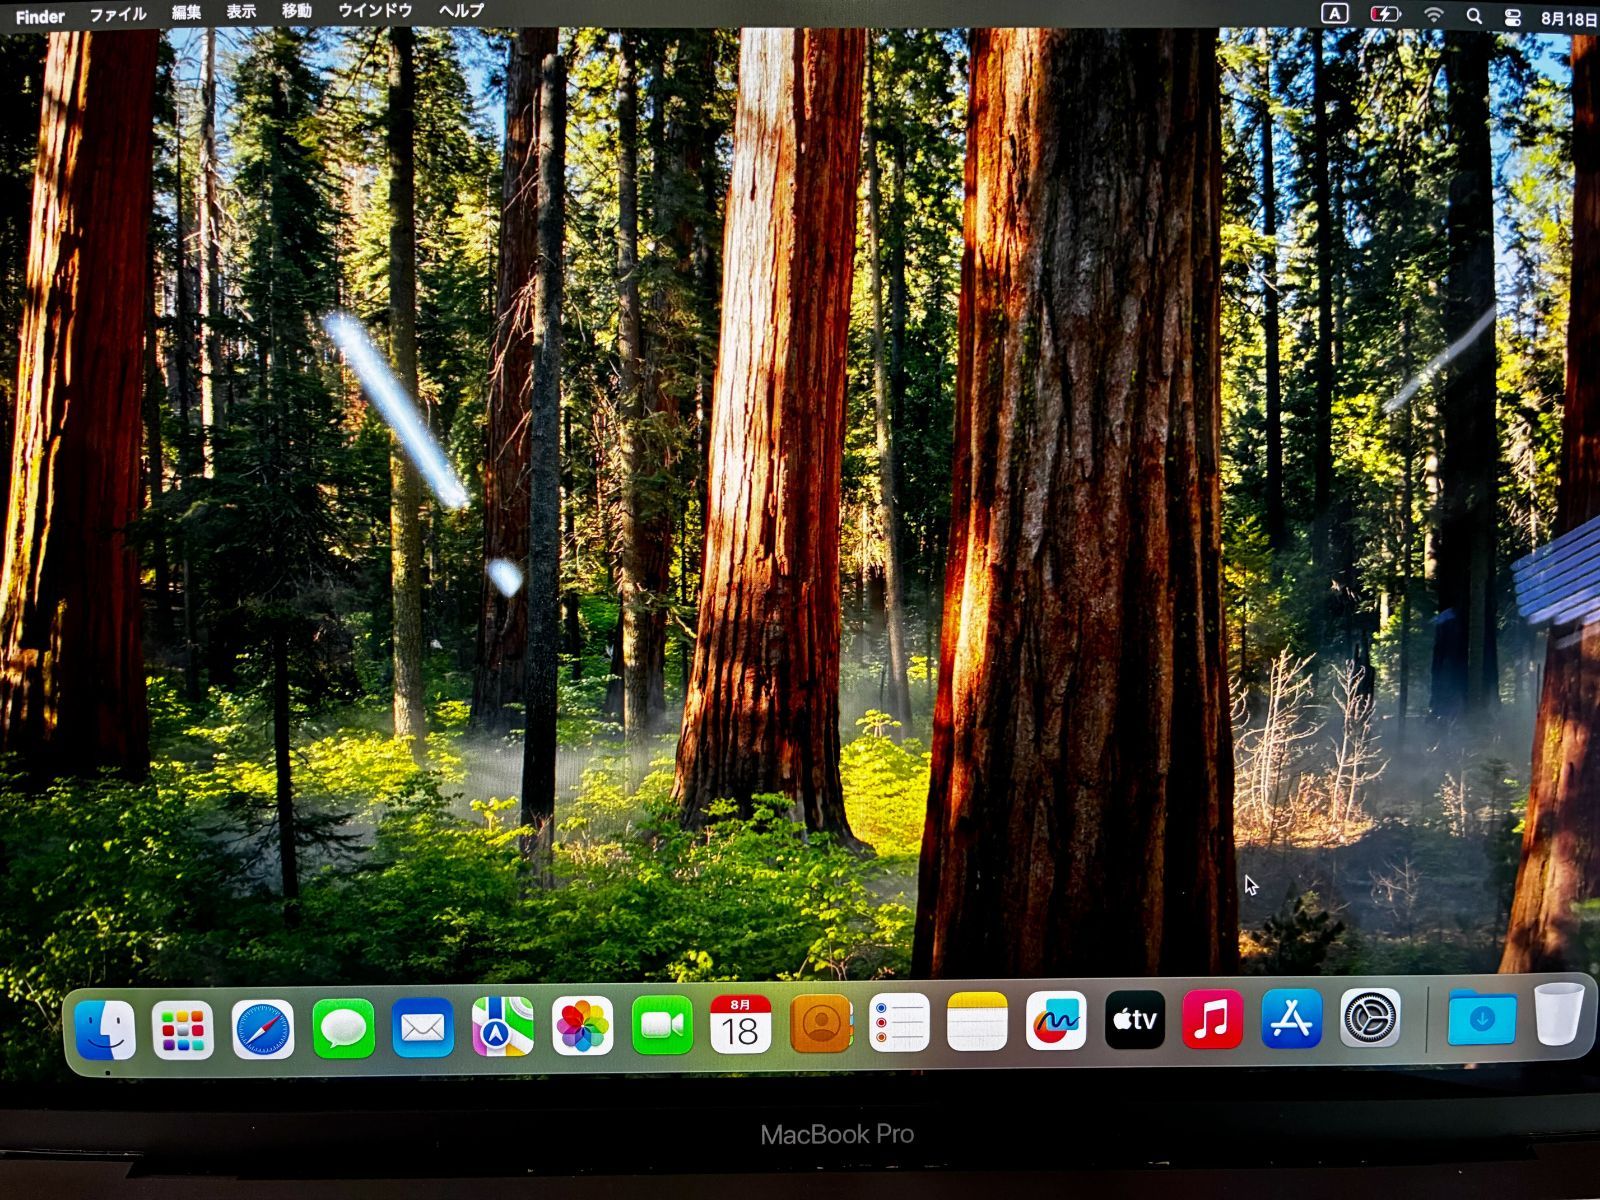Viewport: 1600px width, 1200px height.
Task: Open Spotlight search
Action: pos(1474,16)
